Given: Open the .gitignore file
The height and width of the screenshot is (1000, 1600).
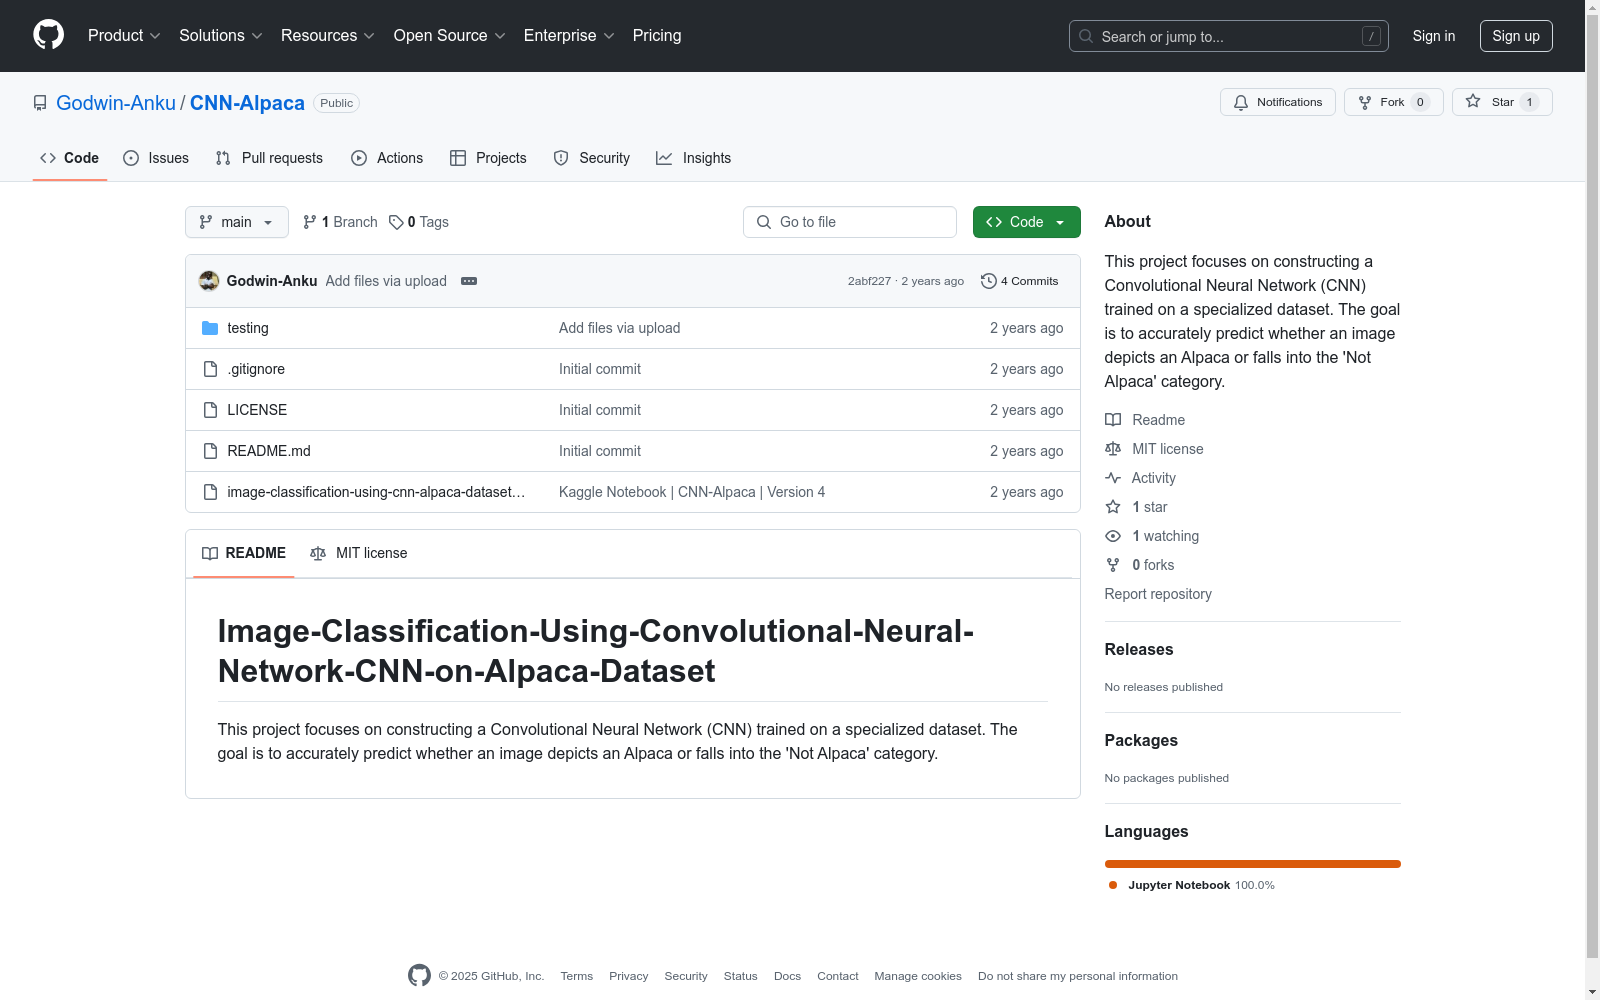Looking at the screenshot, I should point(256,369).
